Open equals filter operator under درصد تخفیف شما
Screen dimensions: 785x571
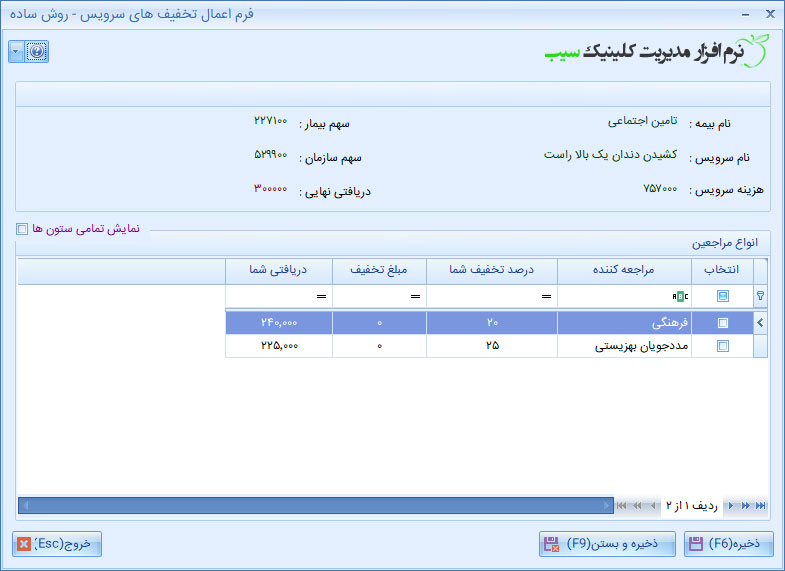pyautogui.click(x=546, y=297)
